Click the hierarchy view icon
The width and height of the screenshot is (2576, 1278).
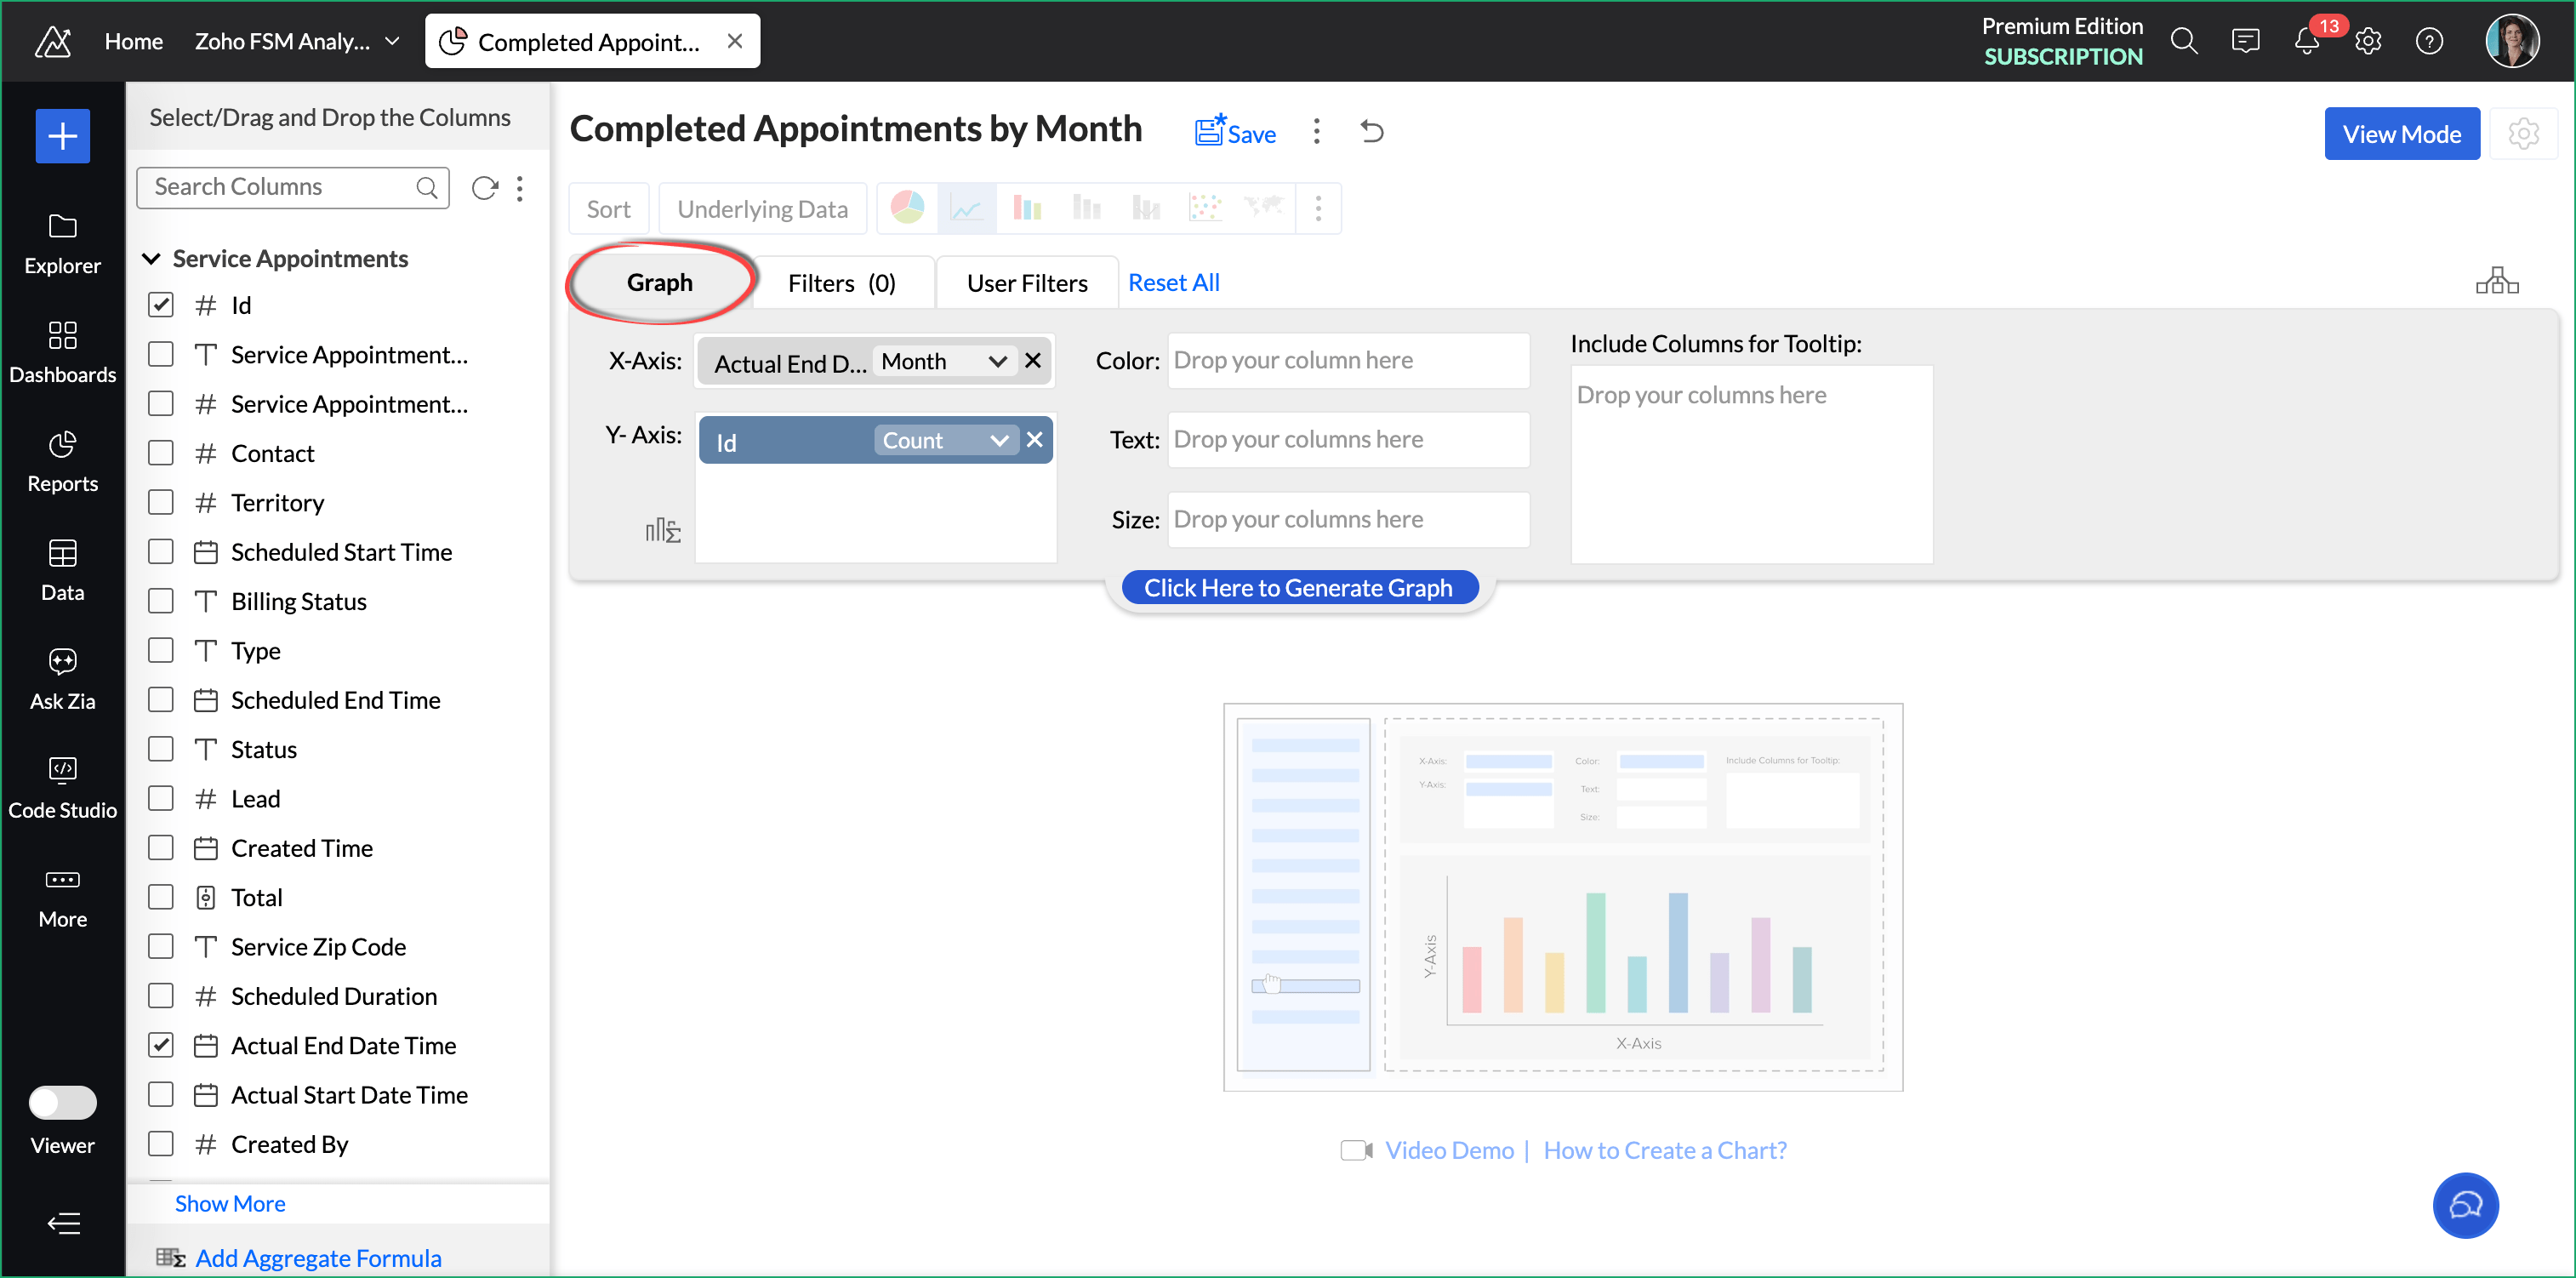[2496, 281]
